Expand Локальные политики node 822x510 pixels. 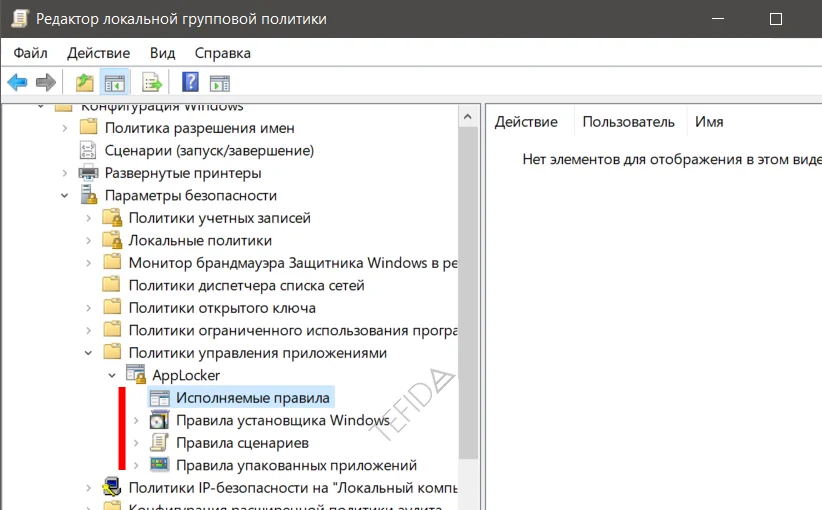pyautogui.click(x=89, y=241)
